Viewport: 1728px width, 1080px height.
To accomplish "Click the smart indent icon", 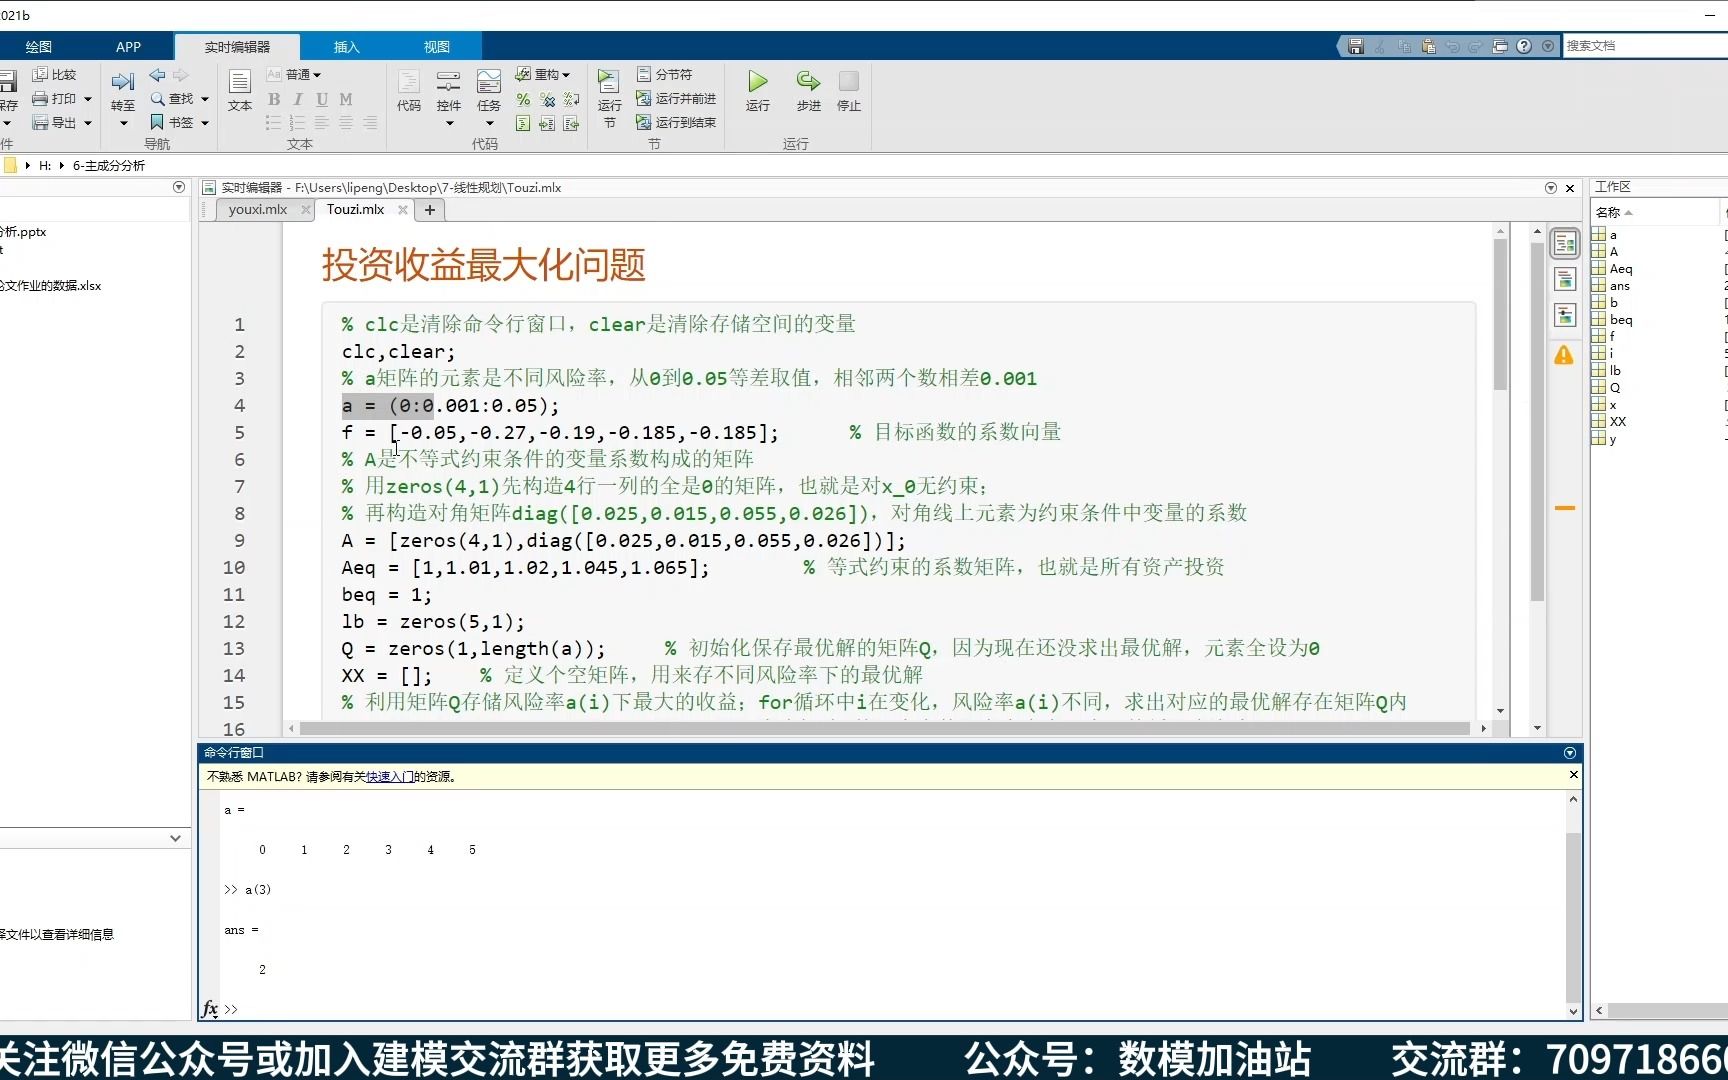I will click(x=523, y=123).
